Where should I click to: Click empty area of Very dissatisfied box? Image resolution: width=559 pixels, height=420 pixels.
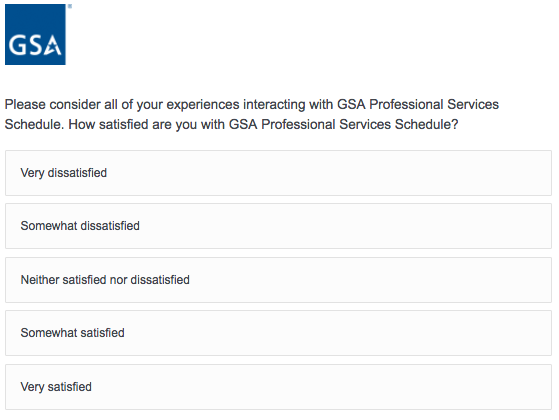(321, 173)
